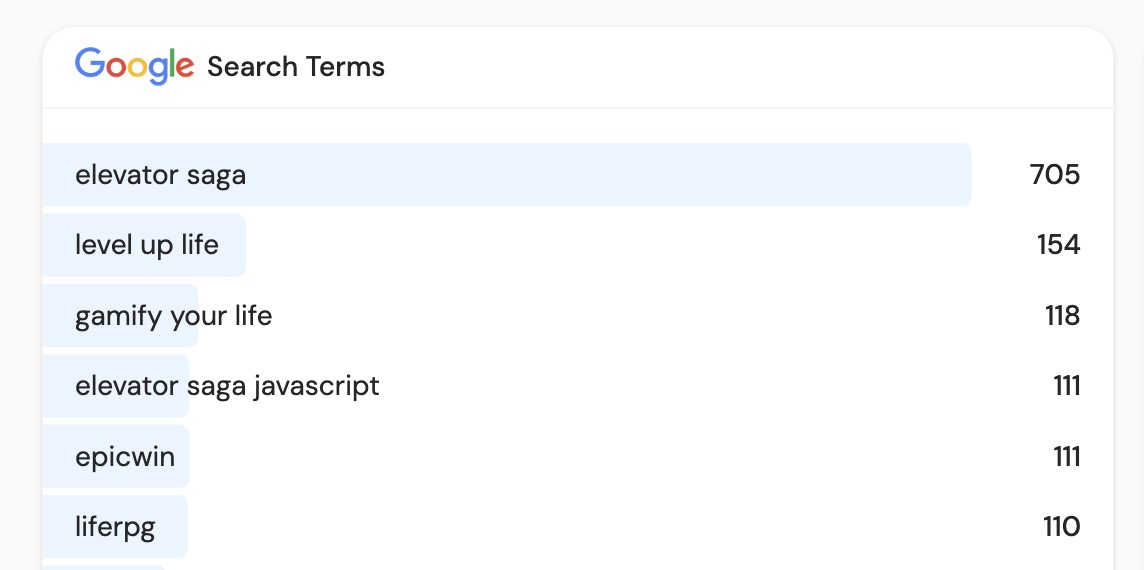Click the 705 count value
The width and height of the screenshot is (1144, 570).
click(1054, 175)
